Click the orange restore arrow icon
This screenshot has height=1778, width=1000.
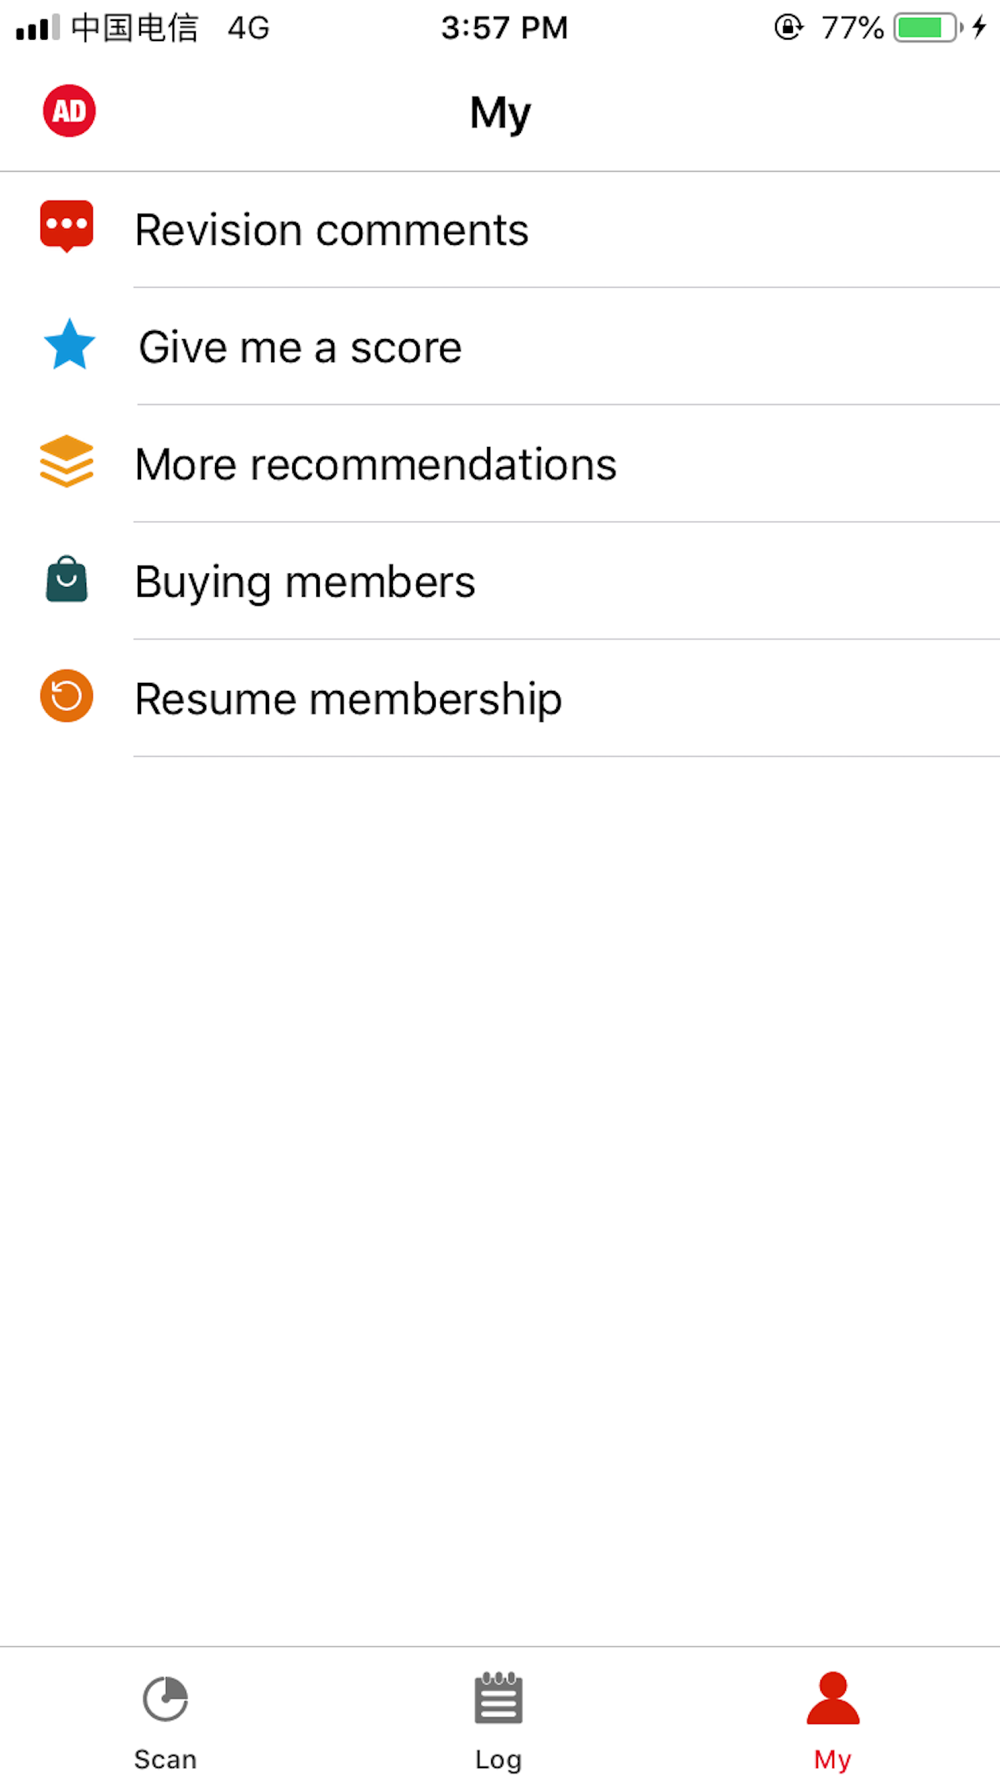(x=67, y=696)
